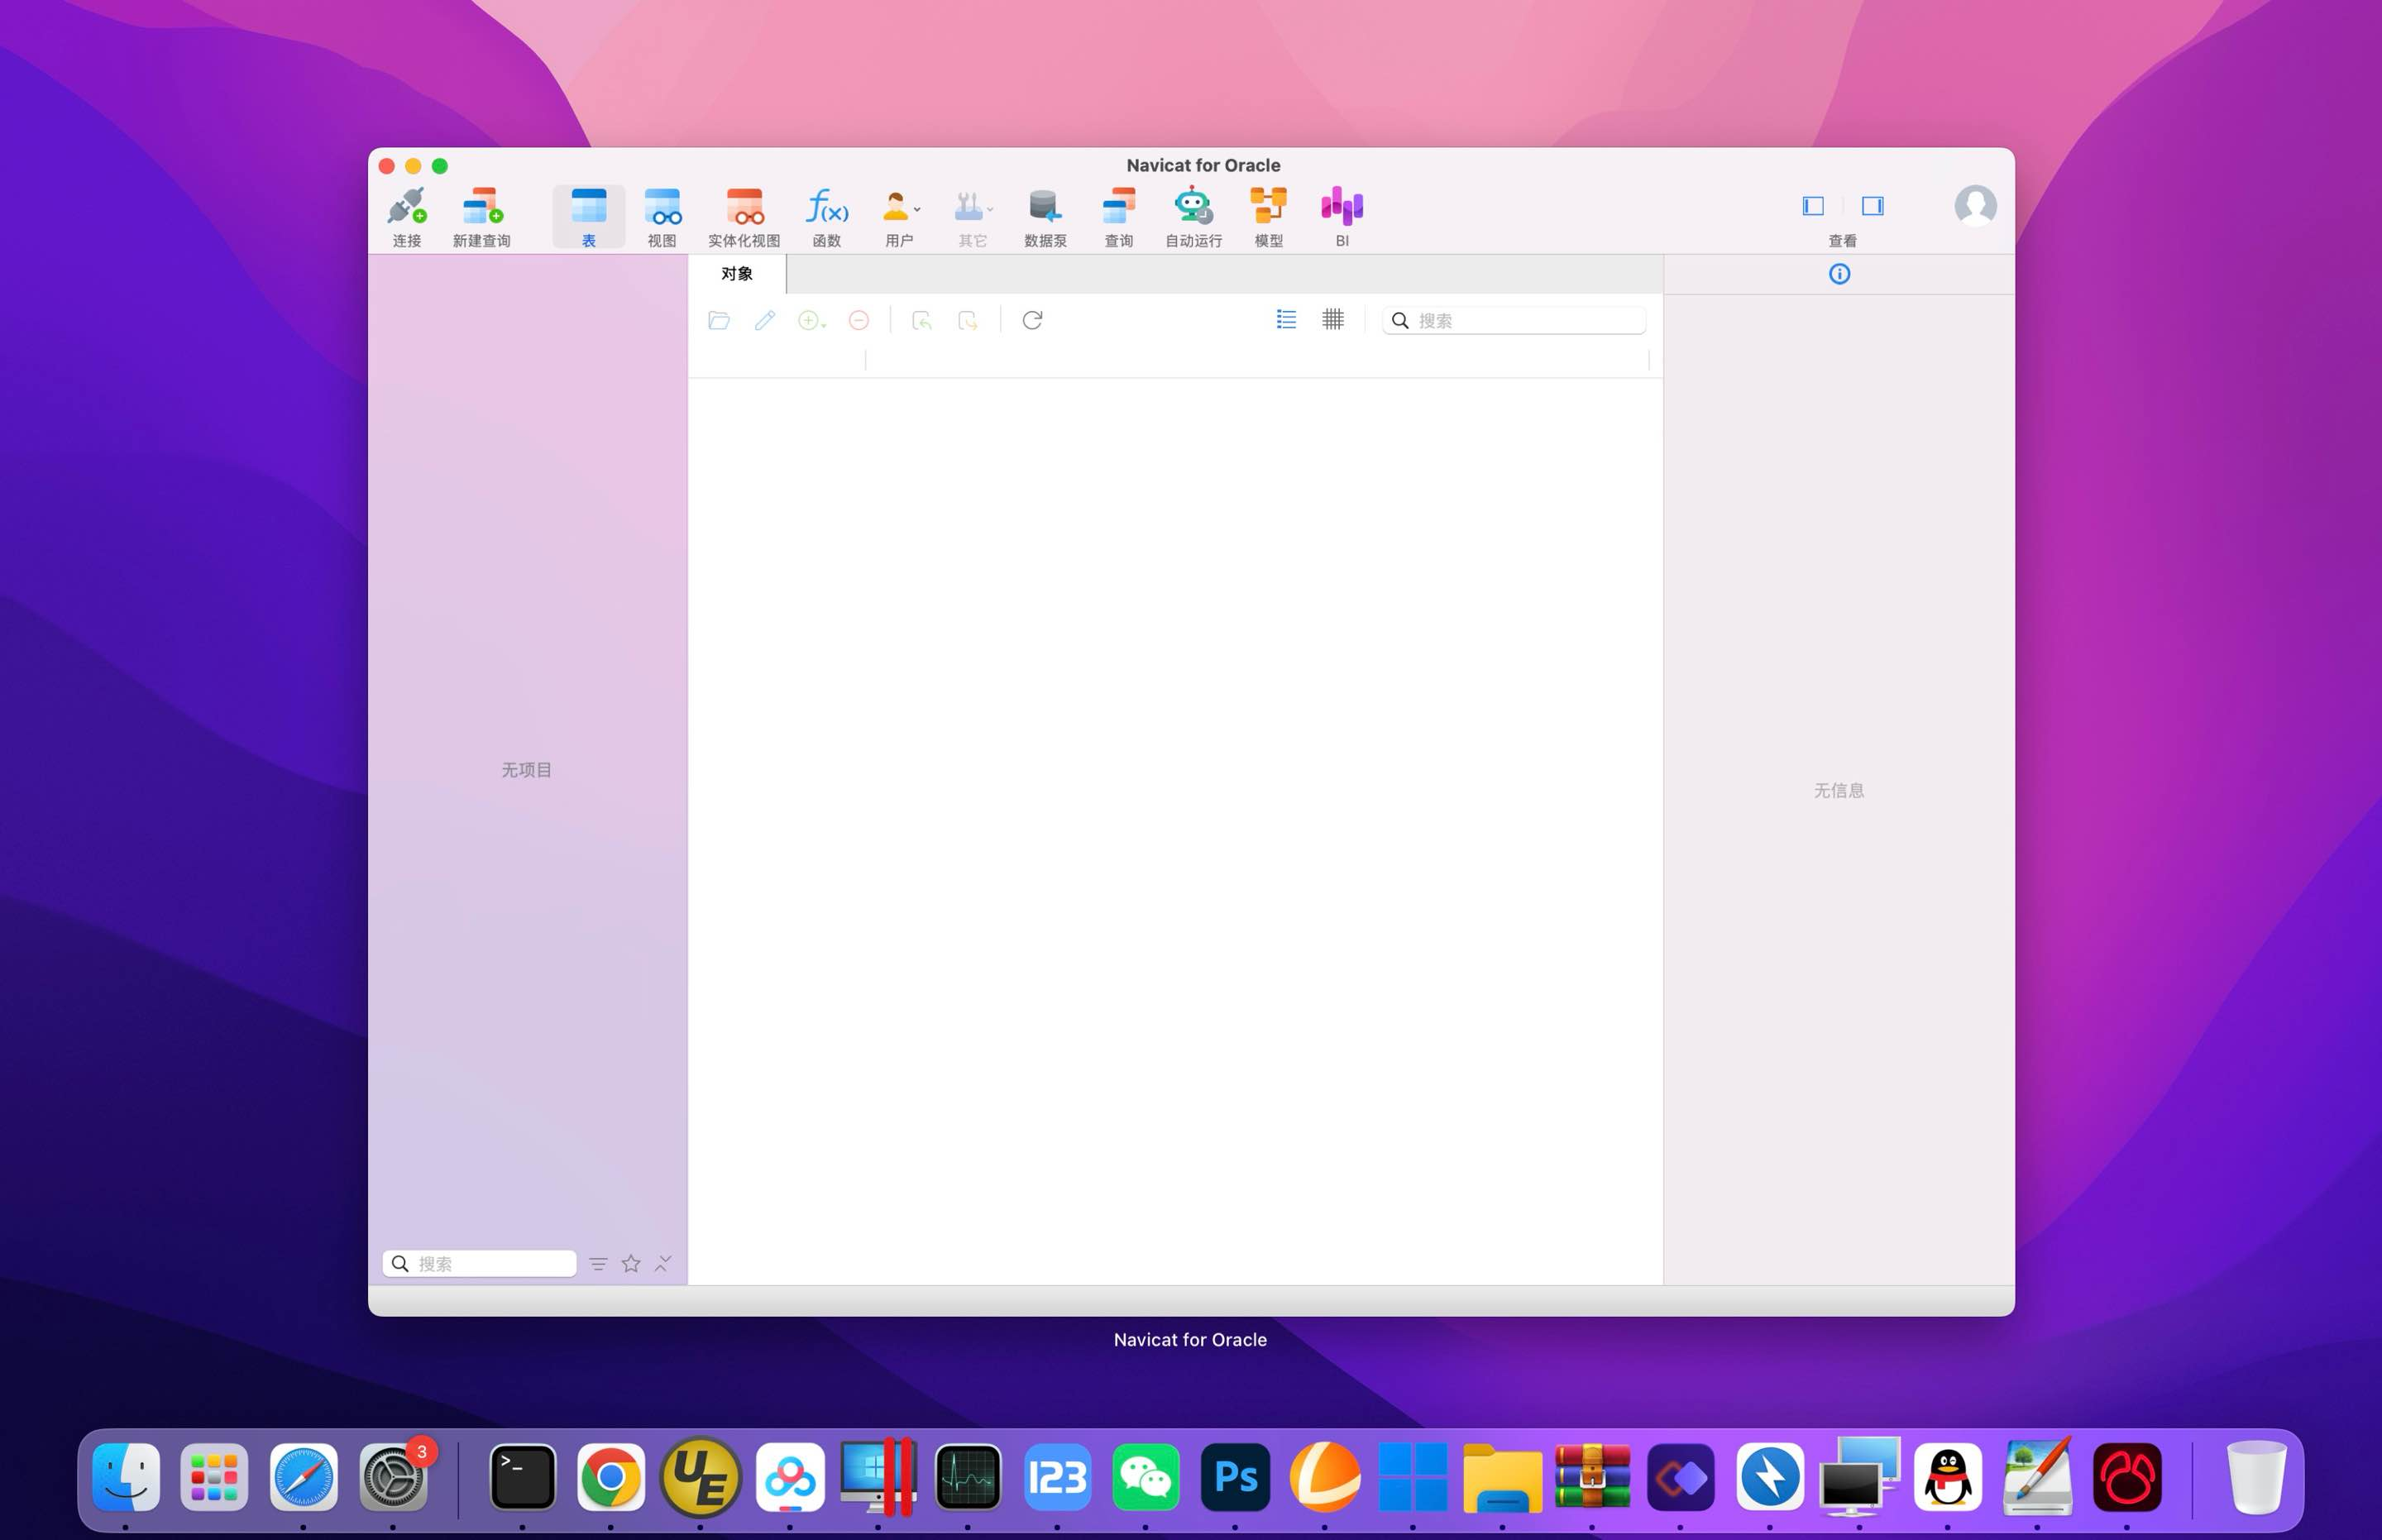The height and width of the screenshot is (1540, 2382).
Task: Open Launchpad from the Dock
Action: coord(214,1476)
